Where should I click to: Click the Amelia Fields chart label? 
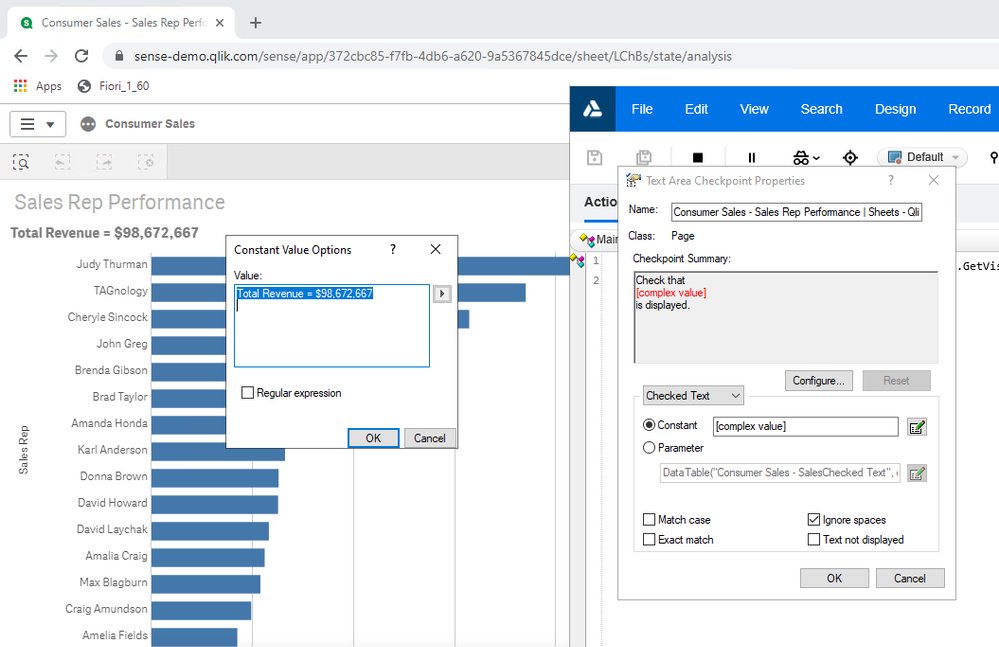point(115,635)
